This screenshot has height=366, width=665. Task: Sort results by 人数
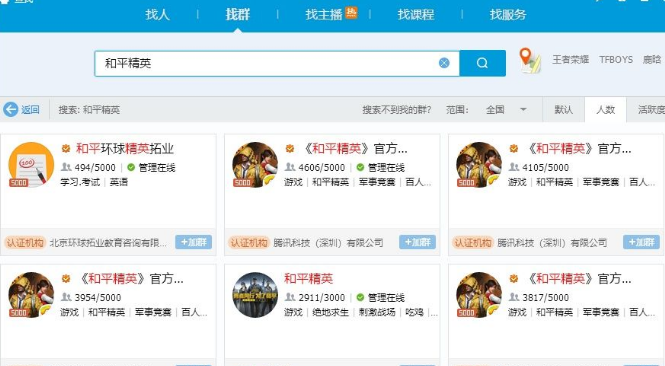pos(605,110)
